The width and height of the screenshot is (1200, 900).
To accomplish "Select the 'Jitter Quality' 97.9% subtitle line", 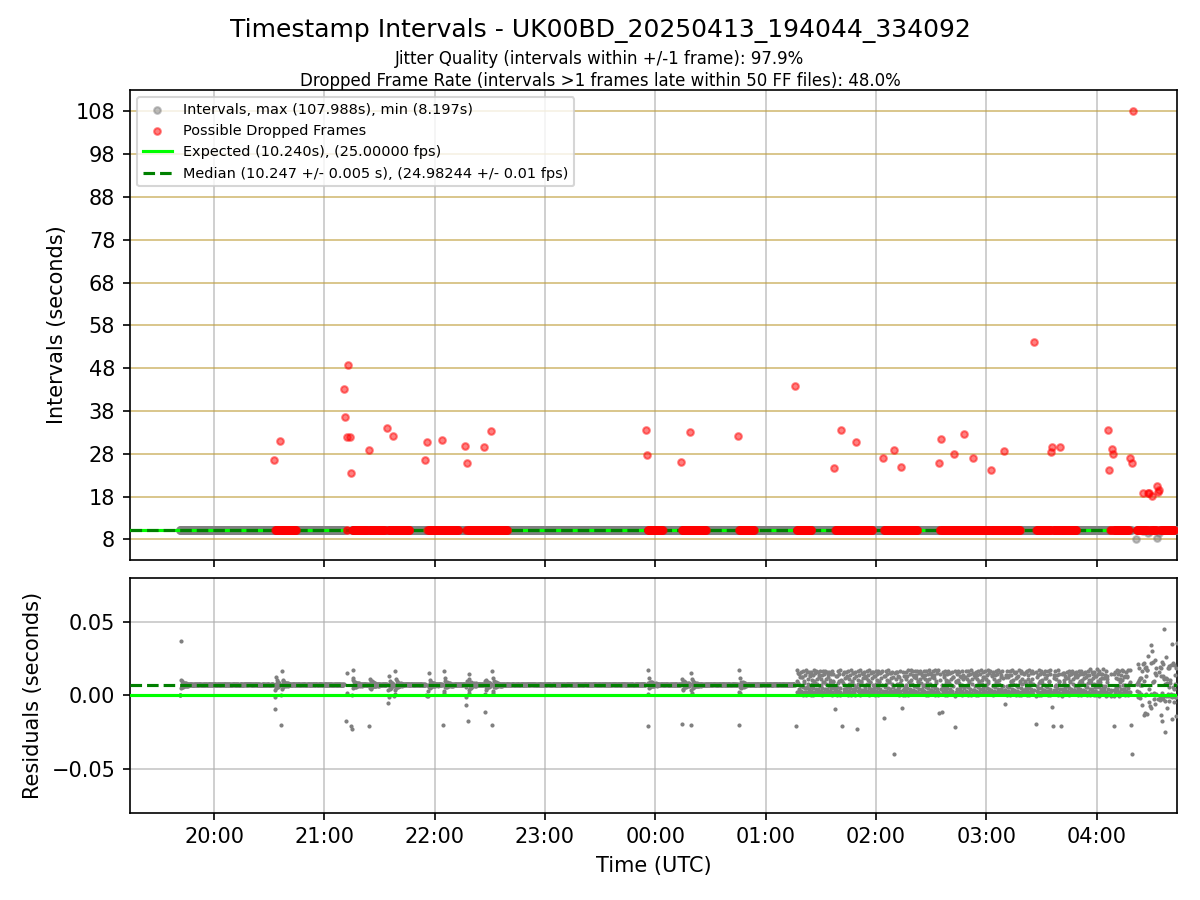I will (x=599, y=59).
